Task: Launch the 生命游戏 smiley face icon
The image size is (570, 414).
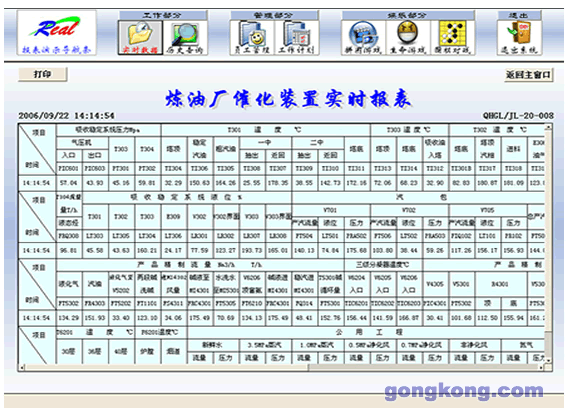Action: tap(408, 37)
